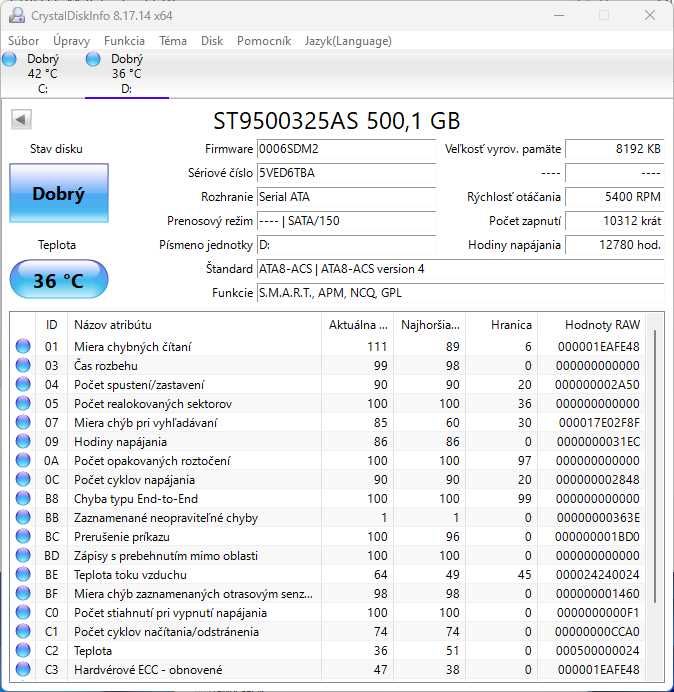Viewport: 674px width, 692px height.
Task: Click the transfer mode field SATA/150
Action: point(346,221)
